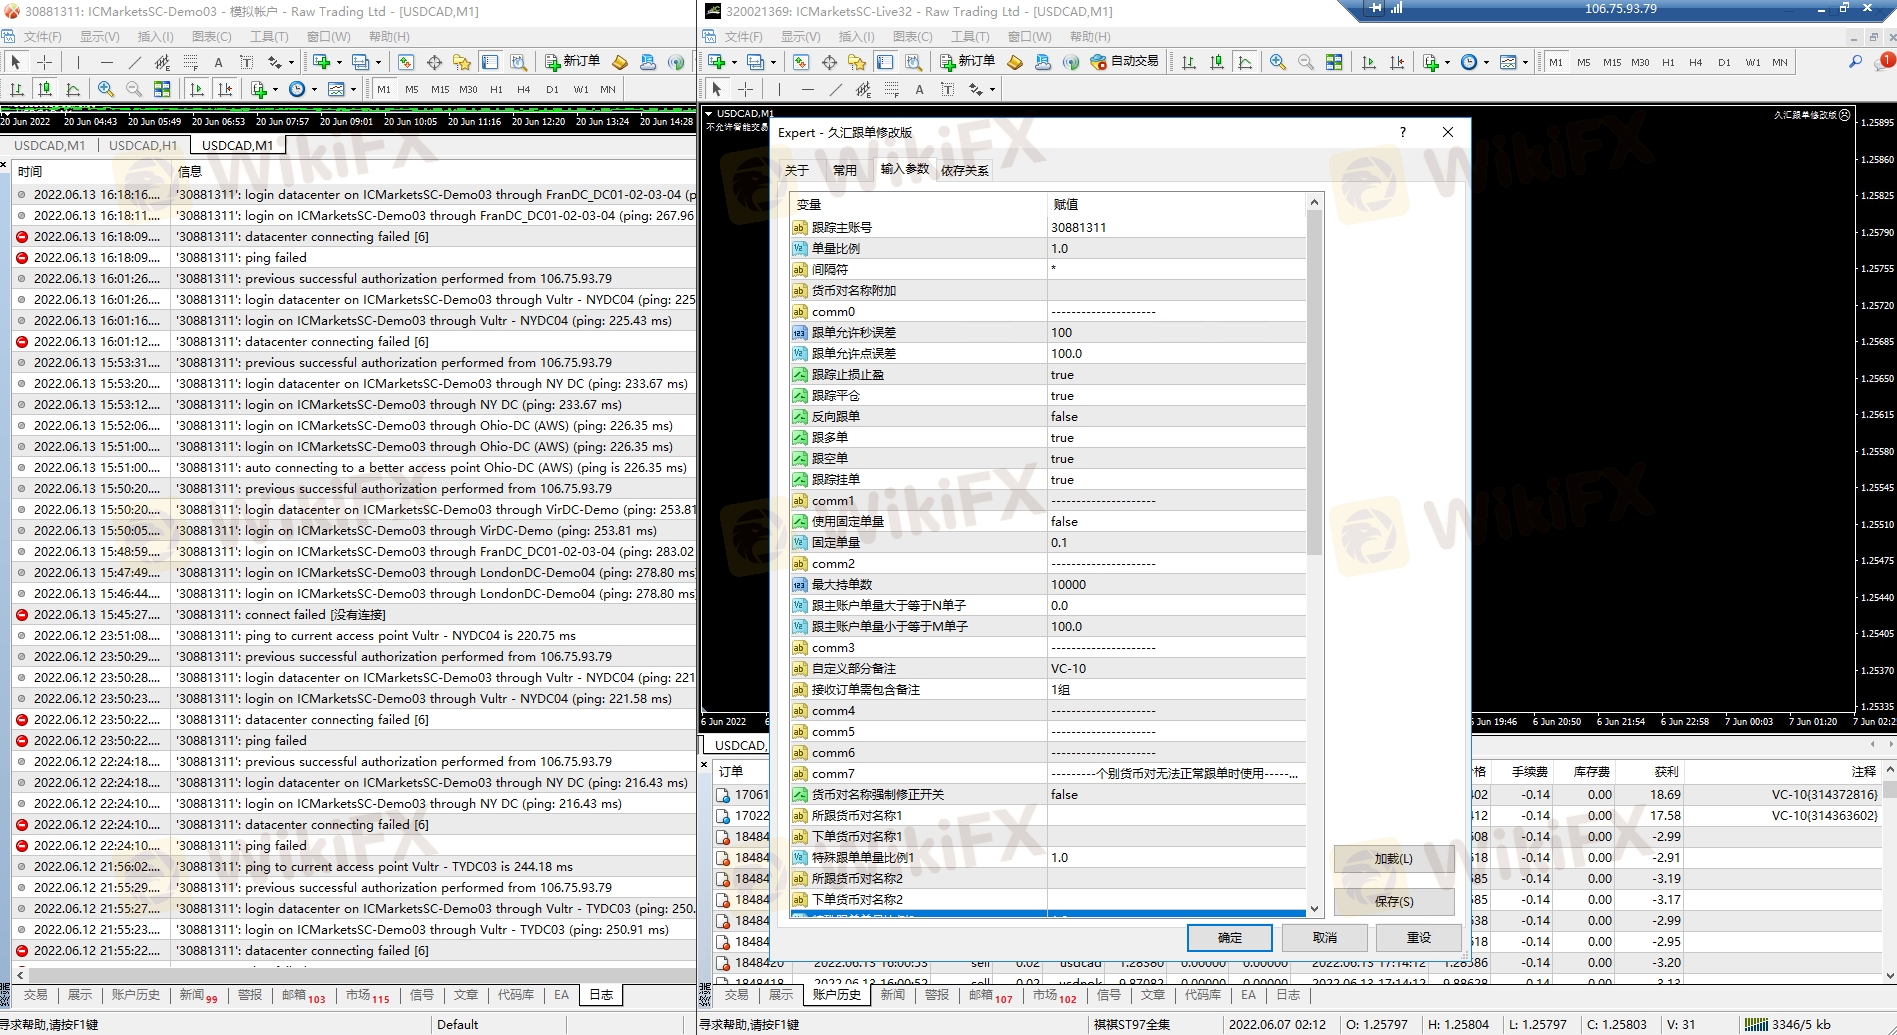The height and width of the screenshot is (1035, 1897).
Task: Open search magnifier in right window
Action: pos(1855,62)
